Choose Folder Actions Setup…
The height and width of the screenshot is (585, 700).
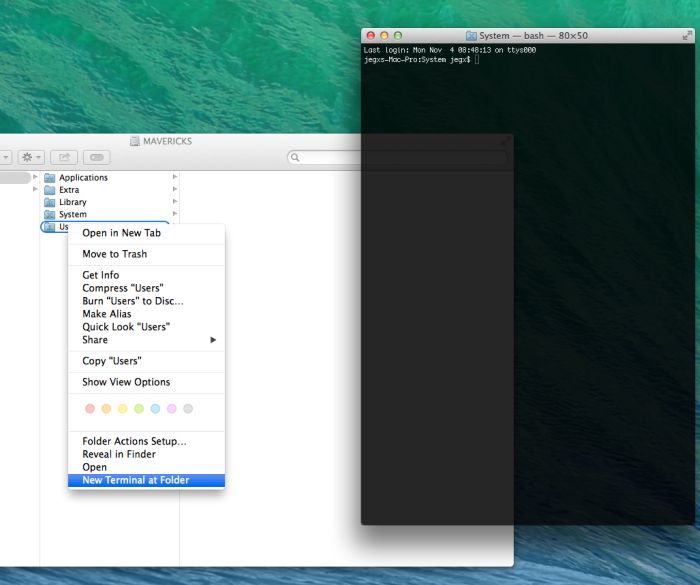(146, 441)
